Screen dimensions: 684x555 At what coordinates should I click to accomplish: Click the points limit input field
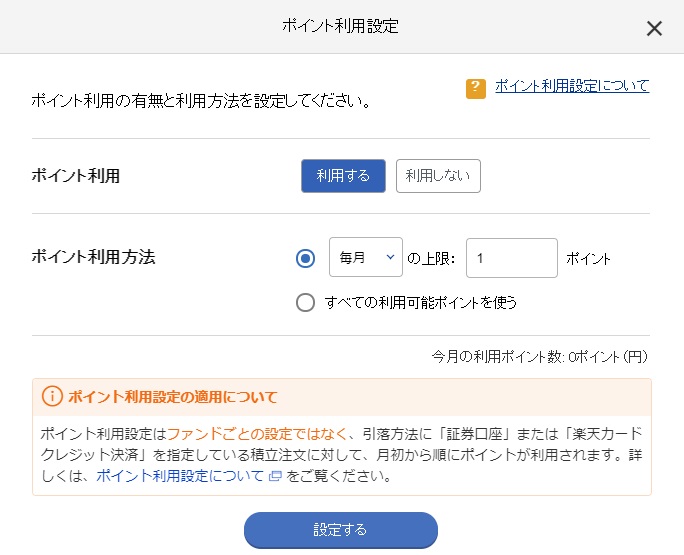pyautogui.click(x=512, y=258)
